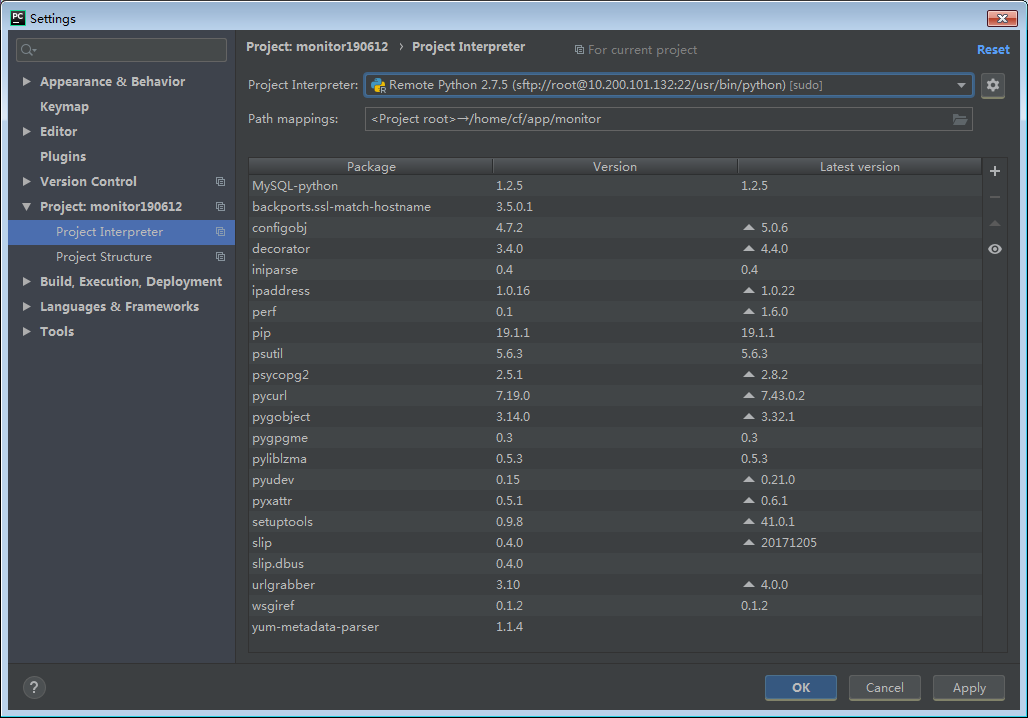This screenshot has width=1028, height=718.
Task: Collapse the Project: monitor190612 section arrow
Action: click(27, 207)
